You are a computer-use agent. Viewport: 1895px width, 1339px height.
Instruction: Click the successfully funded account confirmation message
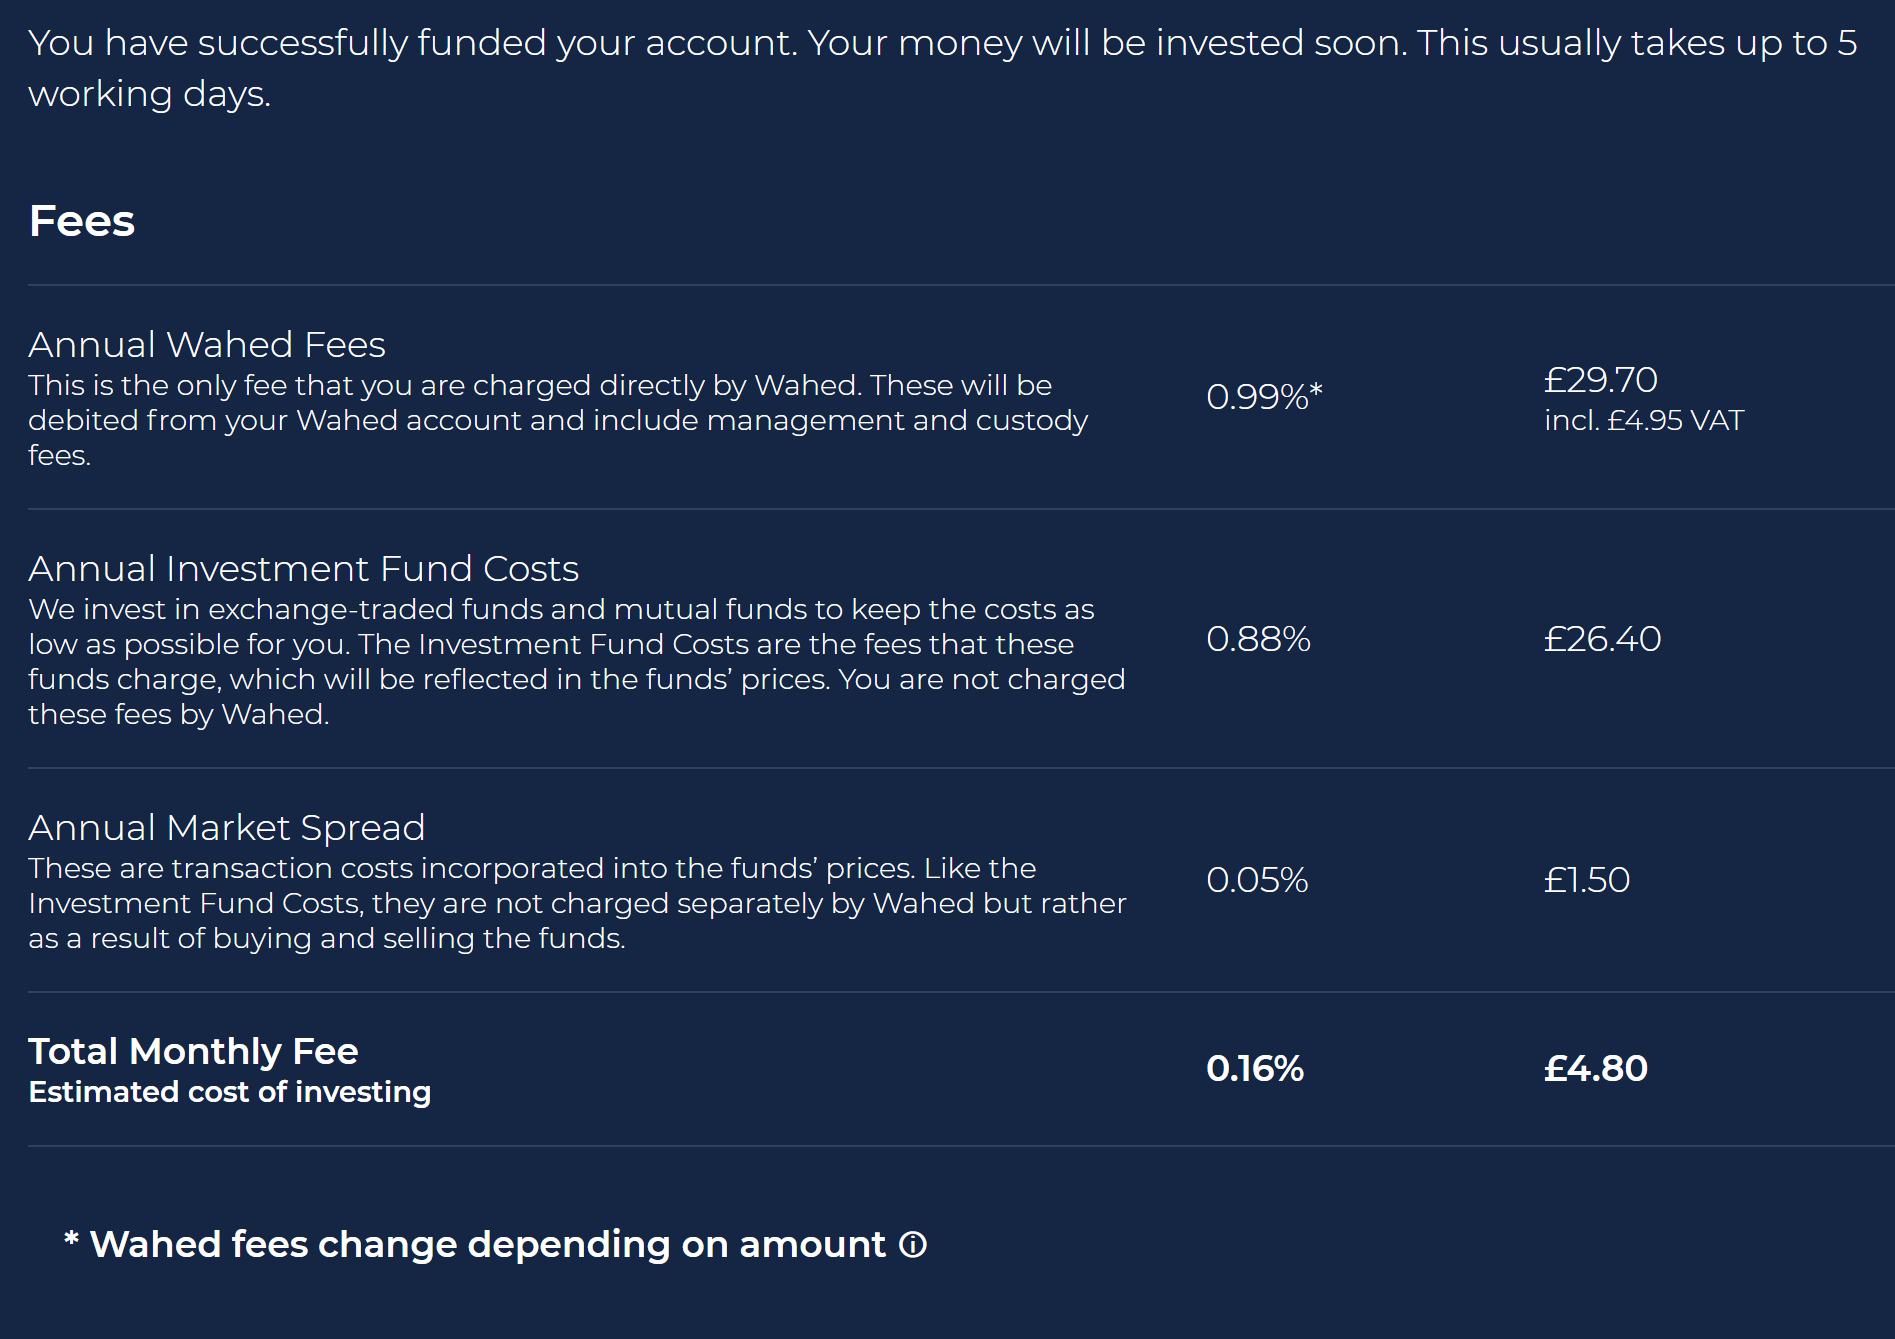[x=942, y=68]
